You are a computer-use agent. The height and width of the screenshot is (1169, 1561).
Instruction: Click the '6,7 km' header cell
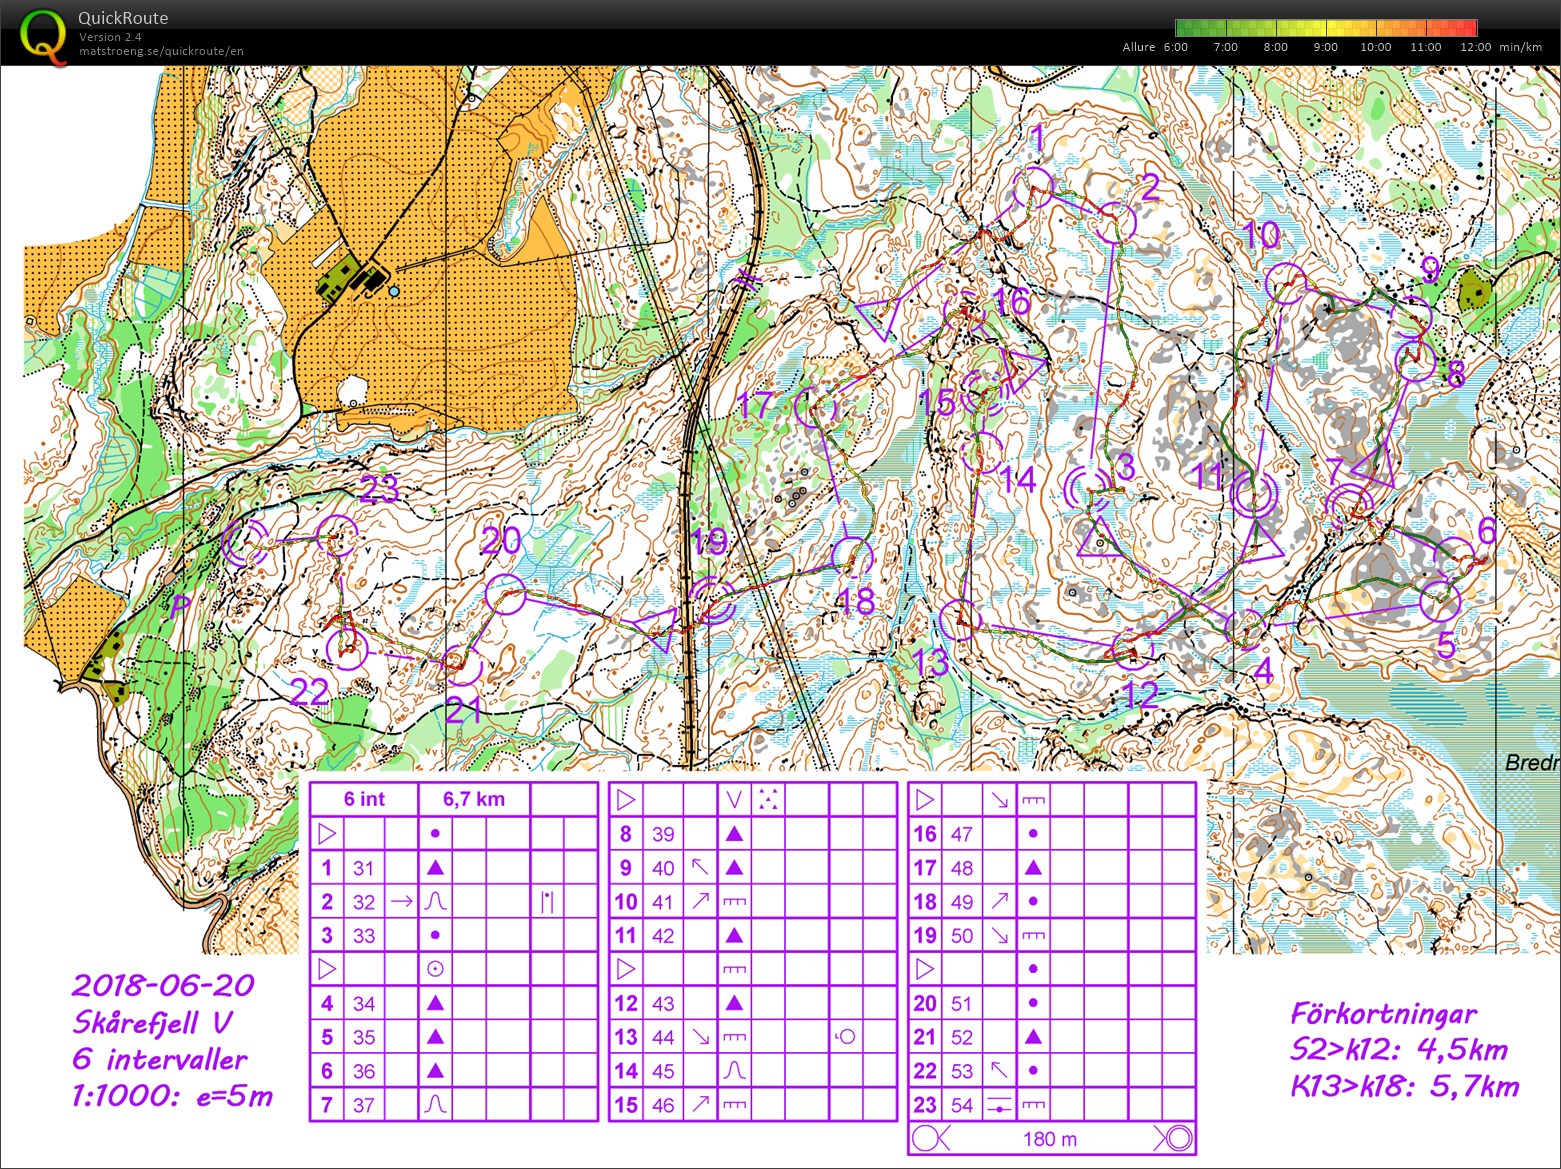[474, 799]
